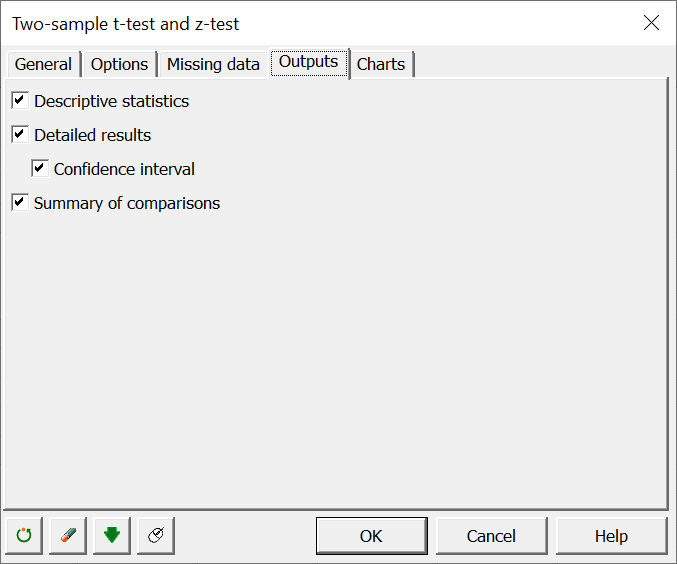
Task: Toggle the Summary of comparisons checkbox
Action: 20,203
